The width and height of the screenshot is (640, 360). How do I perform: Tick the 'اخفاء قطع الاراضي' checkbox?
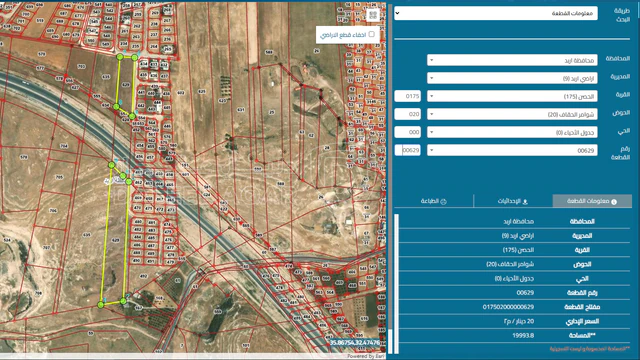371,34
